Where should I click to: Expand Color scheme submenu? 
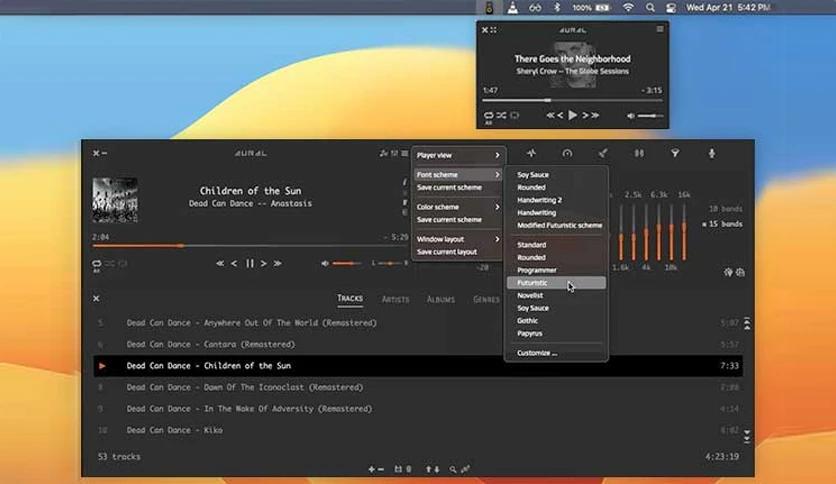[458, 207]
